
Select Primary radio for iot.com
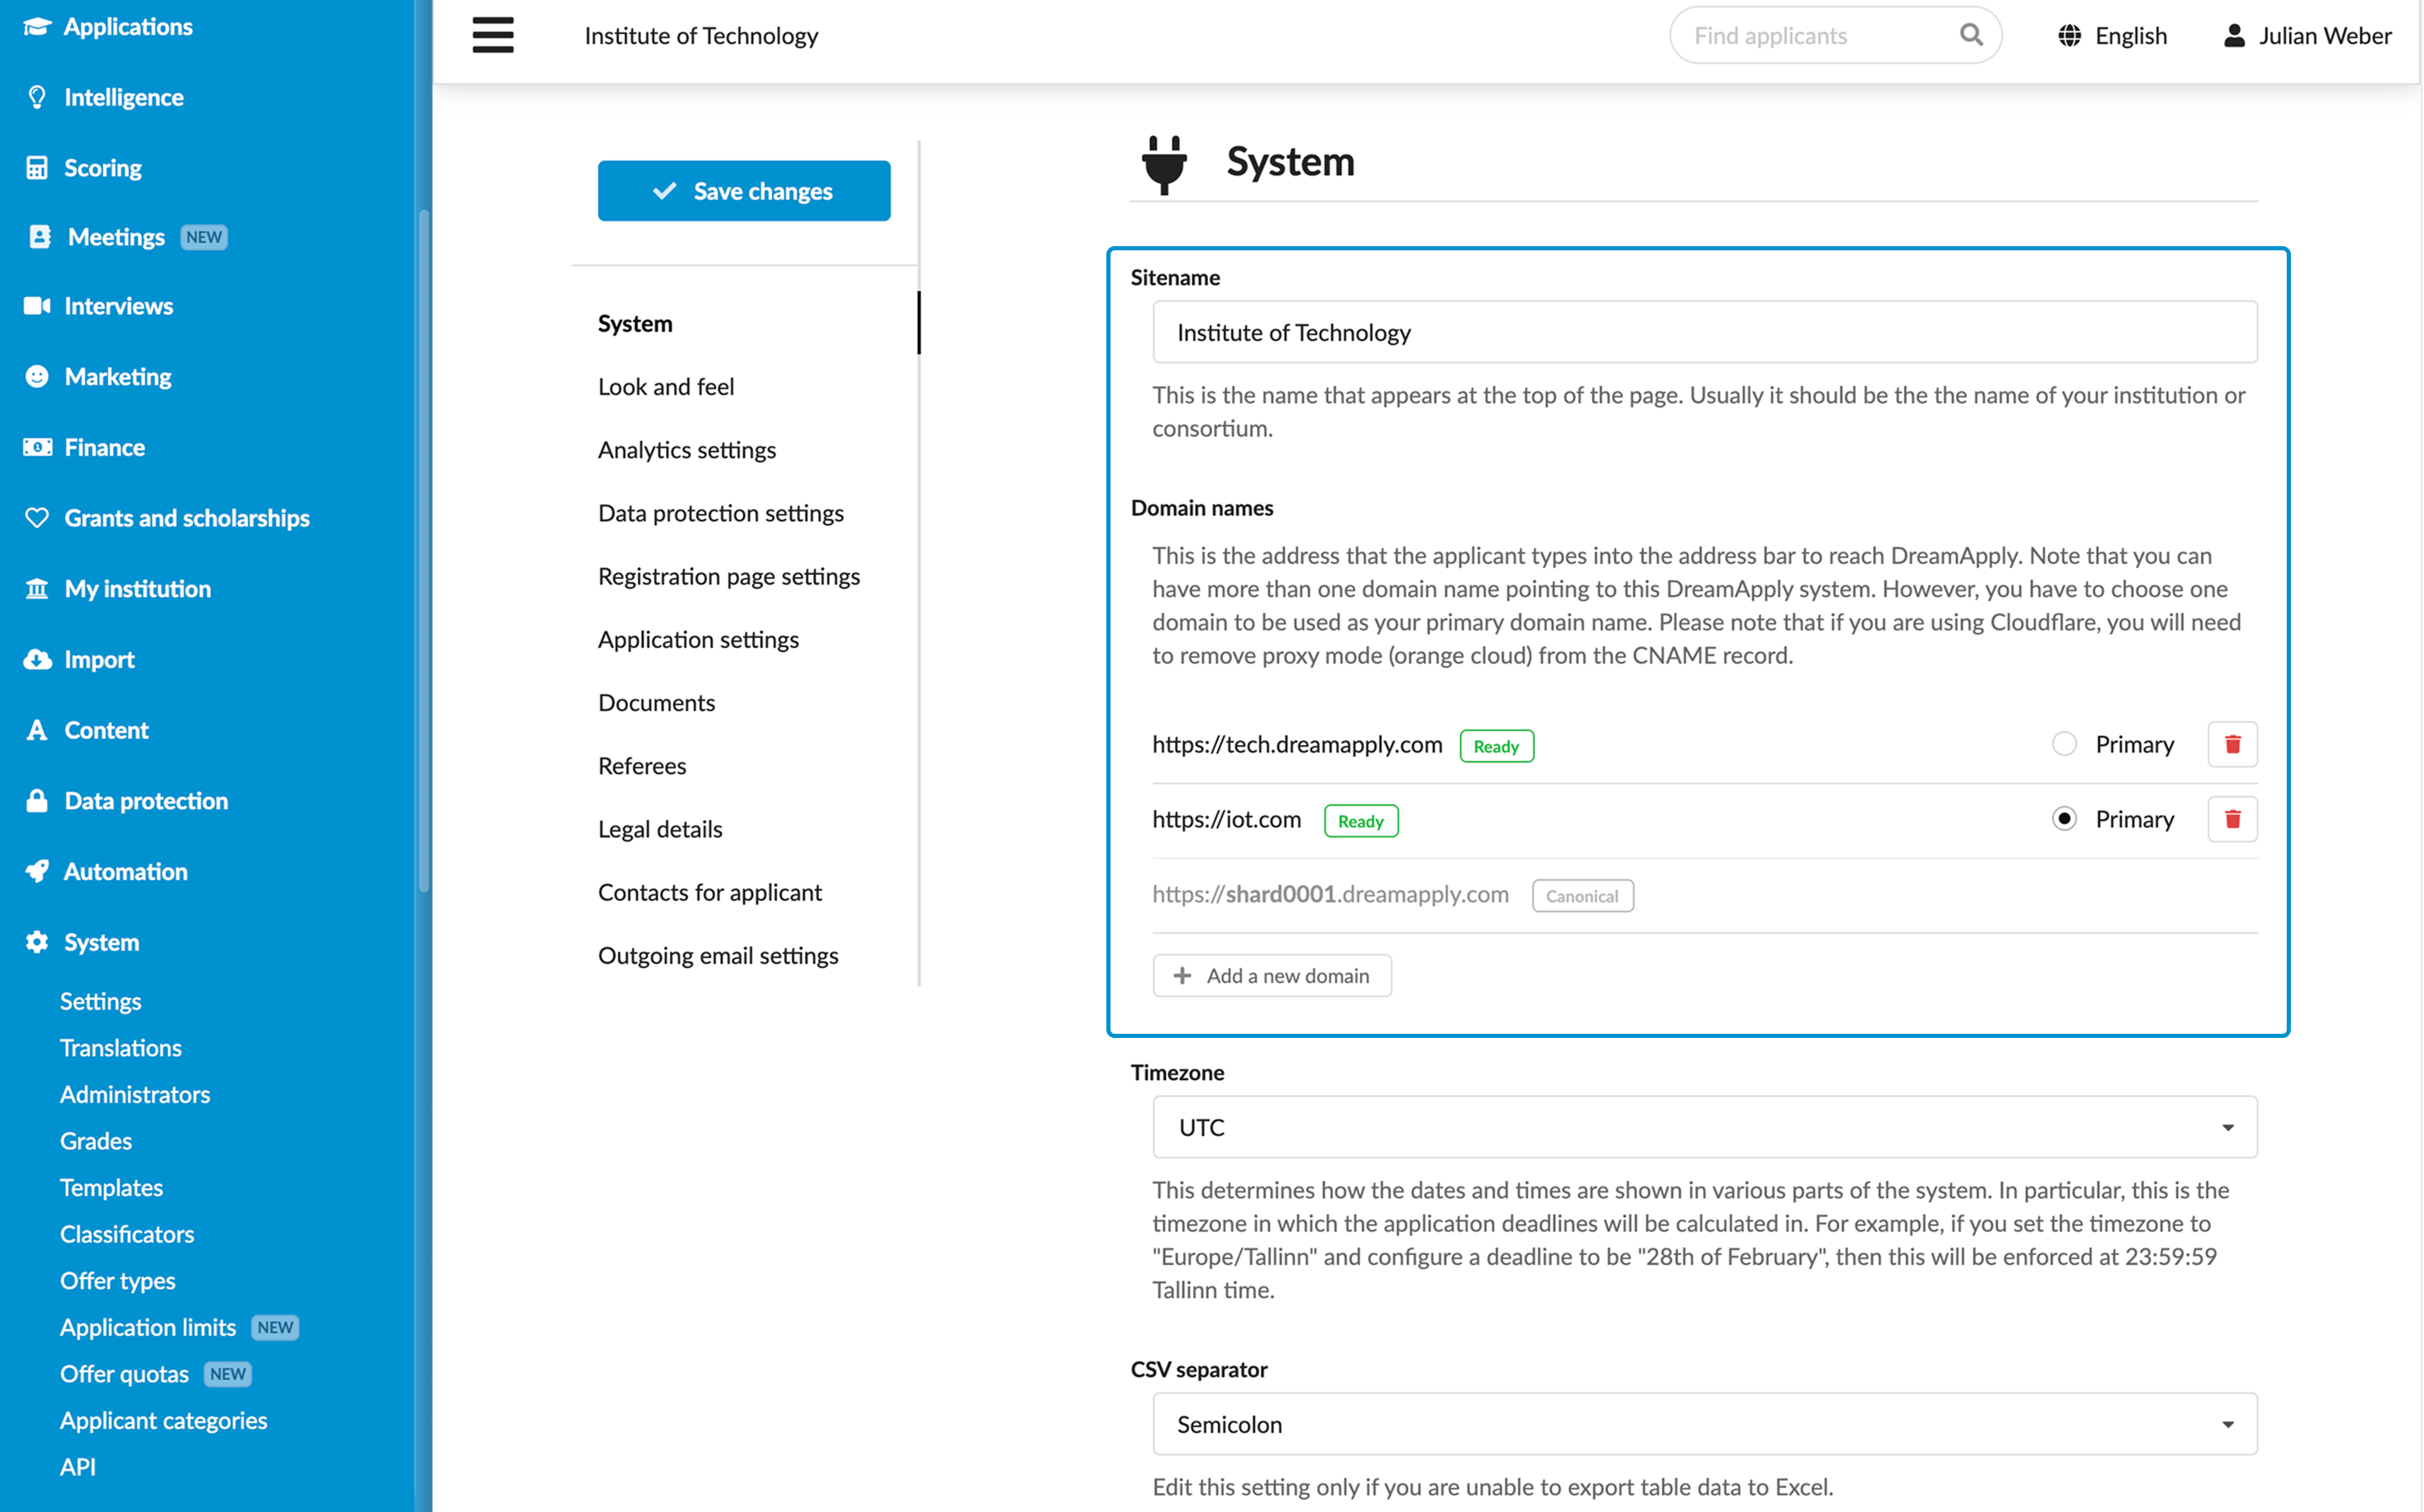tap(2064, 819)
